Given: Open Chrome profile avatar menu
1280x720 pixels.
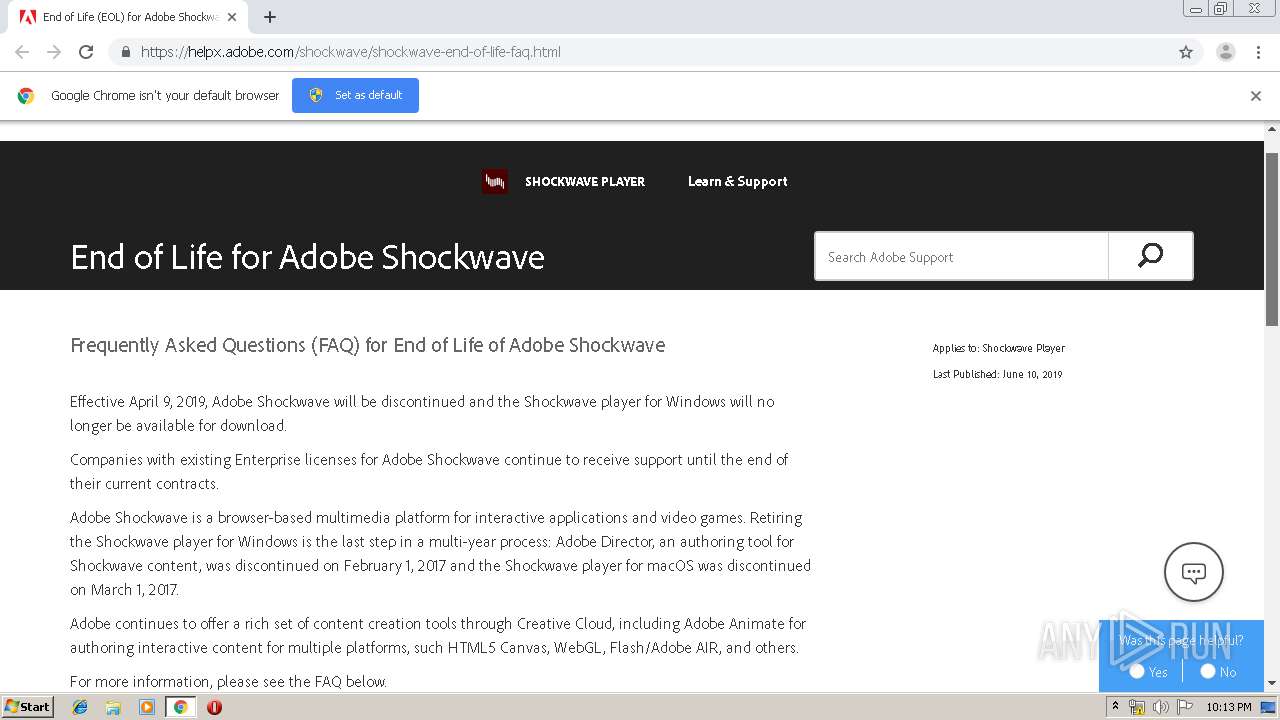Looking at the screenshot, I should tap(1225, 52).
